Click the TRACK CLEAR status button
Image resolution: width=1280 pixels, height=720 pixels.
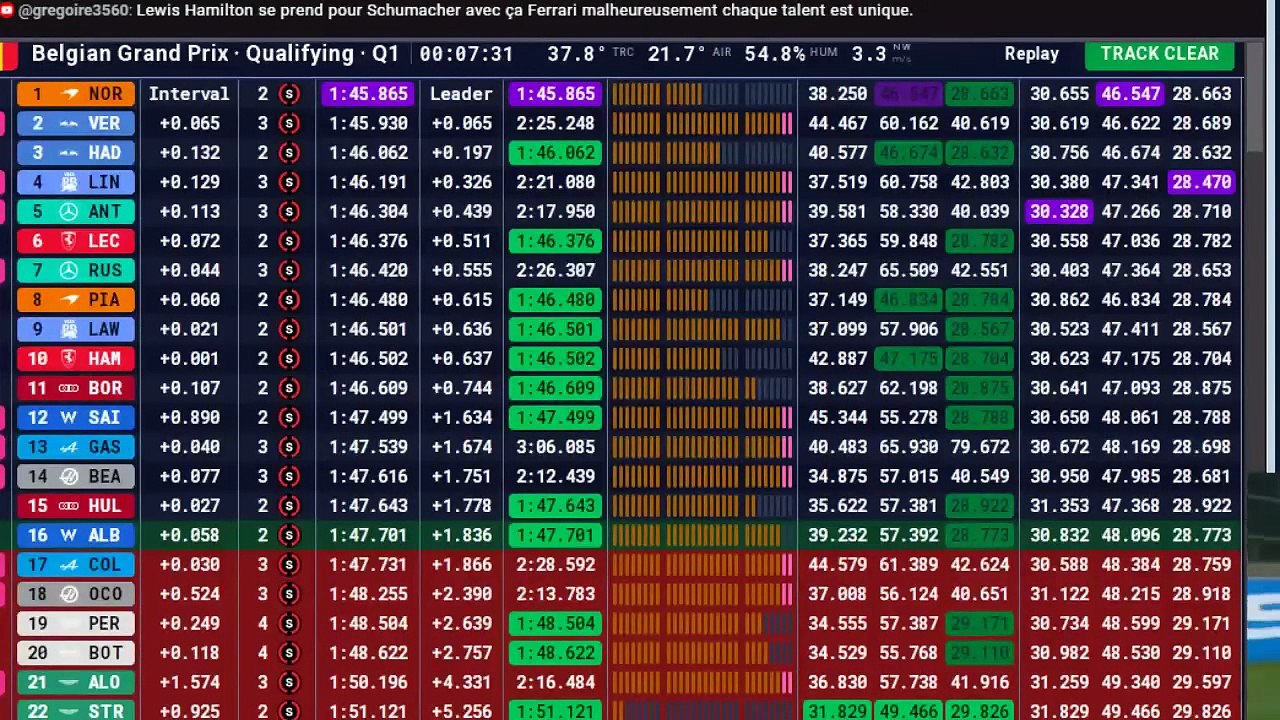(x=1160, y=54)
